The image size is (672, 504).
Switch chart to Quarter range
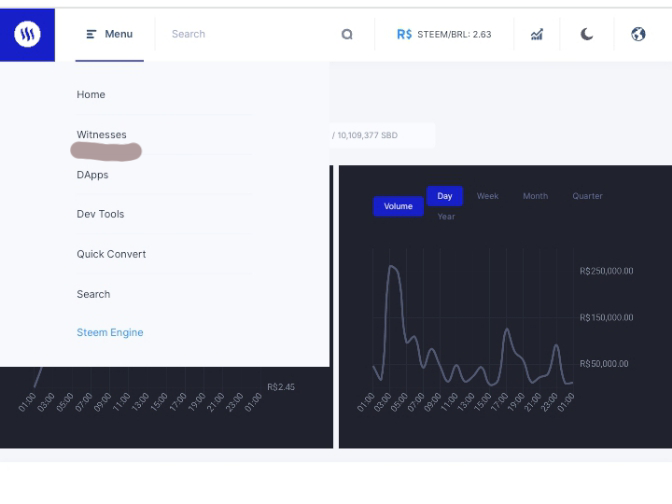588,196
